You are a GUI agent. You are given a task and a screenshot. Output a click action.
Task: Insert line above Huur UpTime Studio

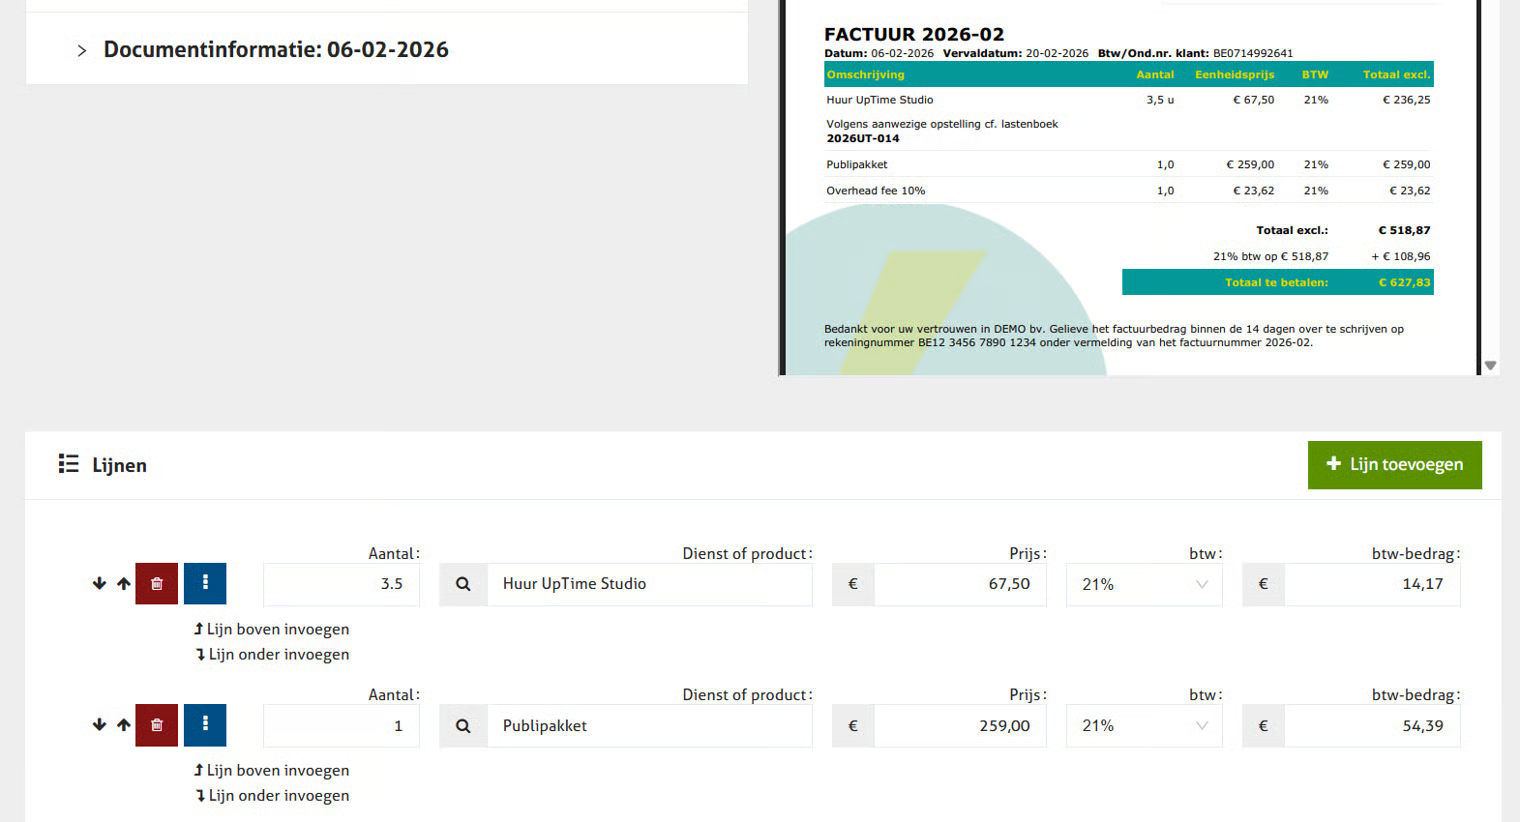271,629
